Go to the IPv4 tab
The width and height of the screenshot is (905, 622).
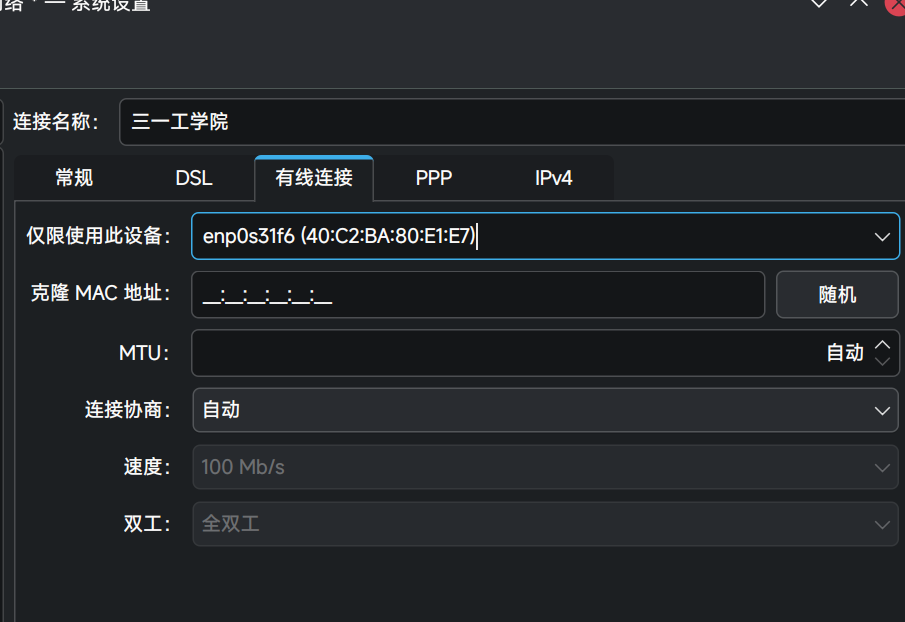click(x=554, y=179)
